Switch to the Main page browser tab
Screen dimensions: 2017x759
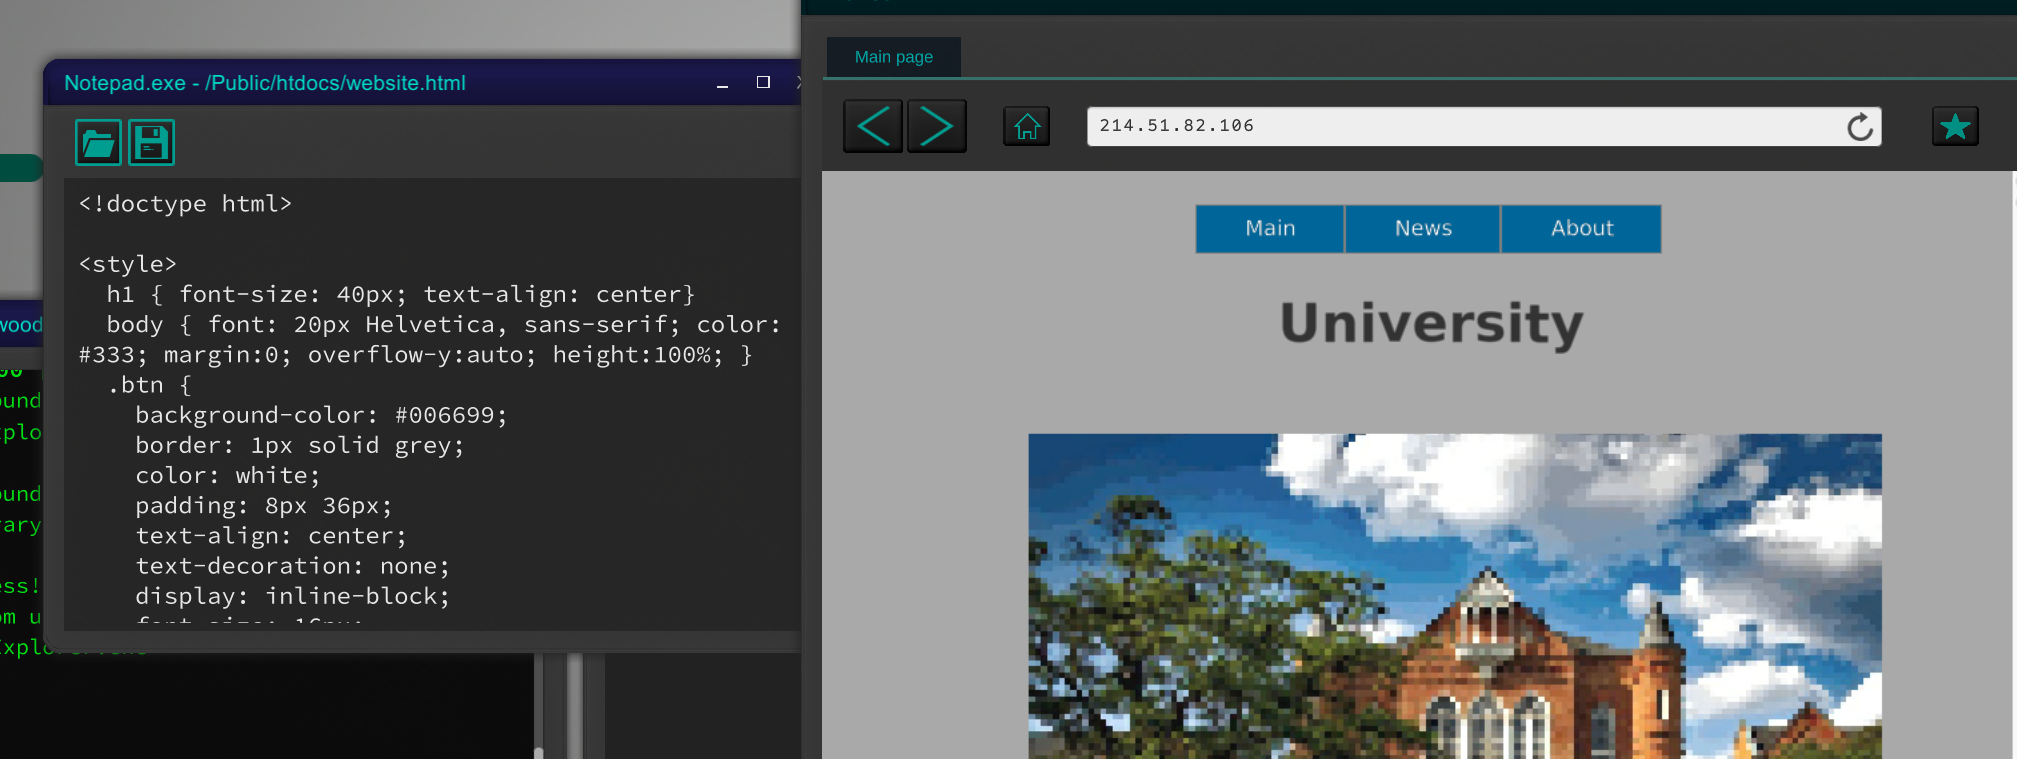[x=893, y=57]
